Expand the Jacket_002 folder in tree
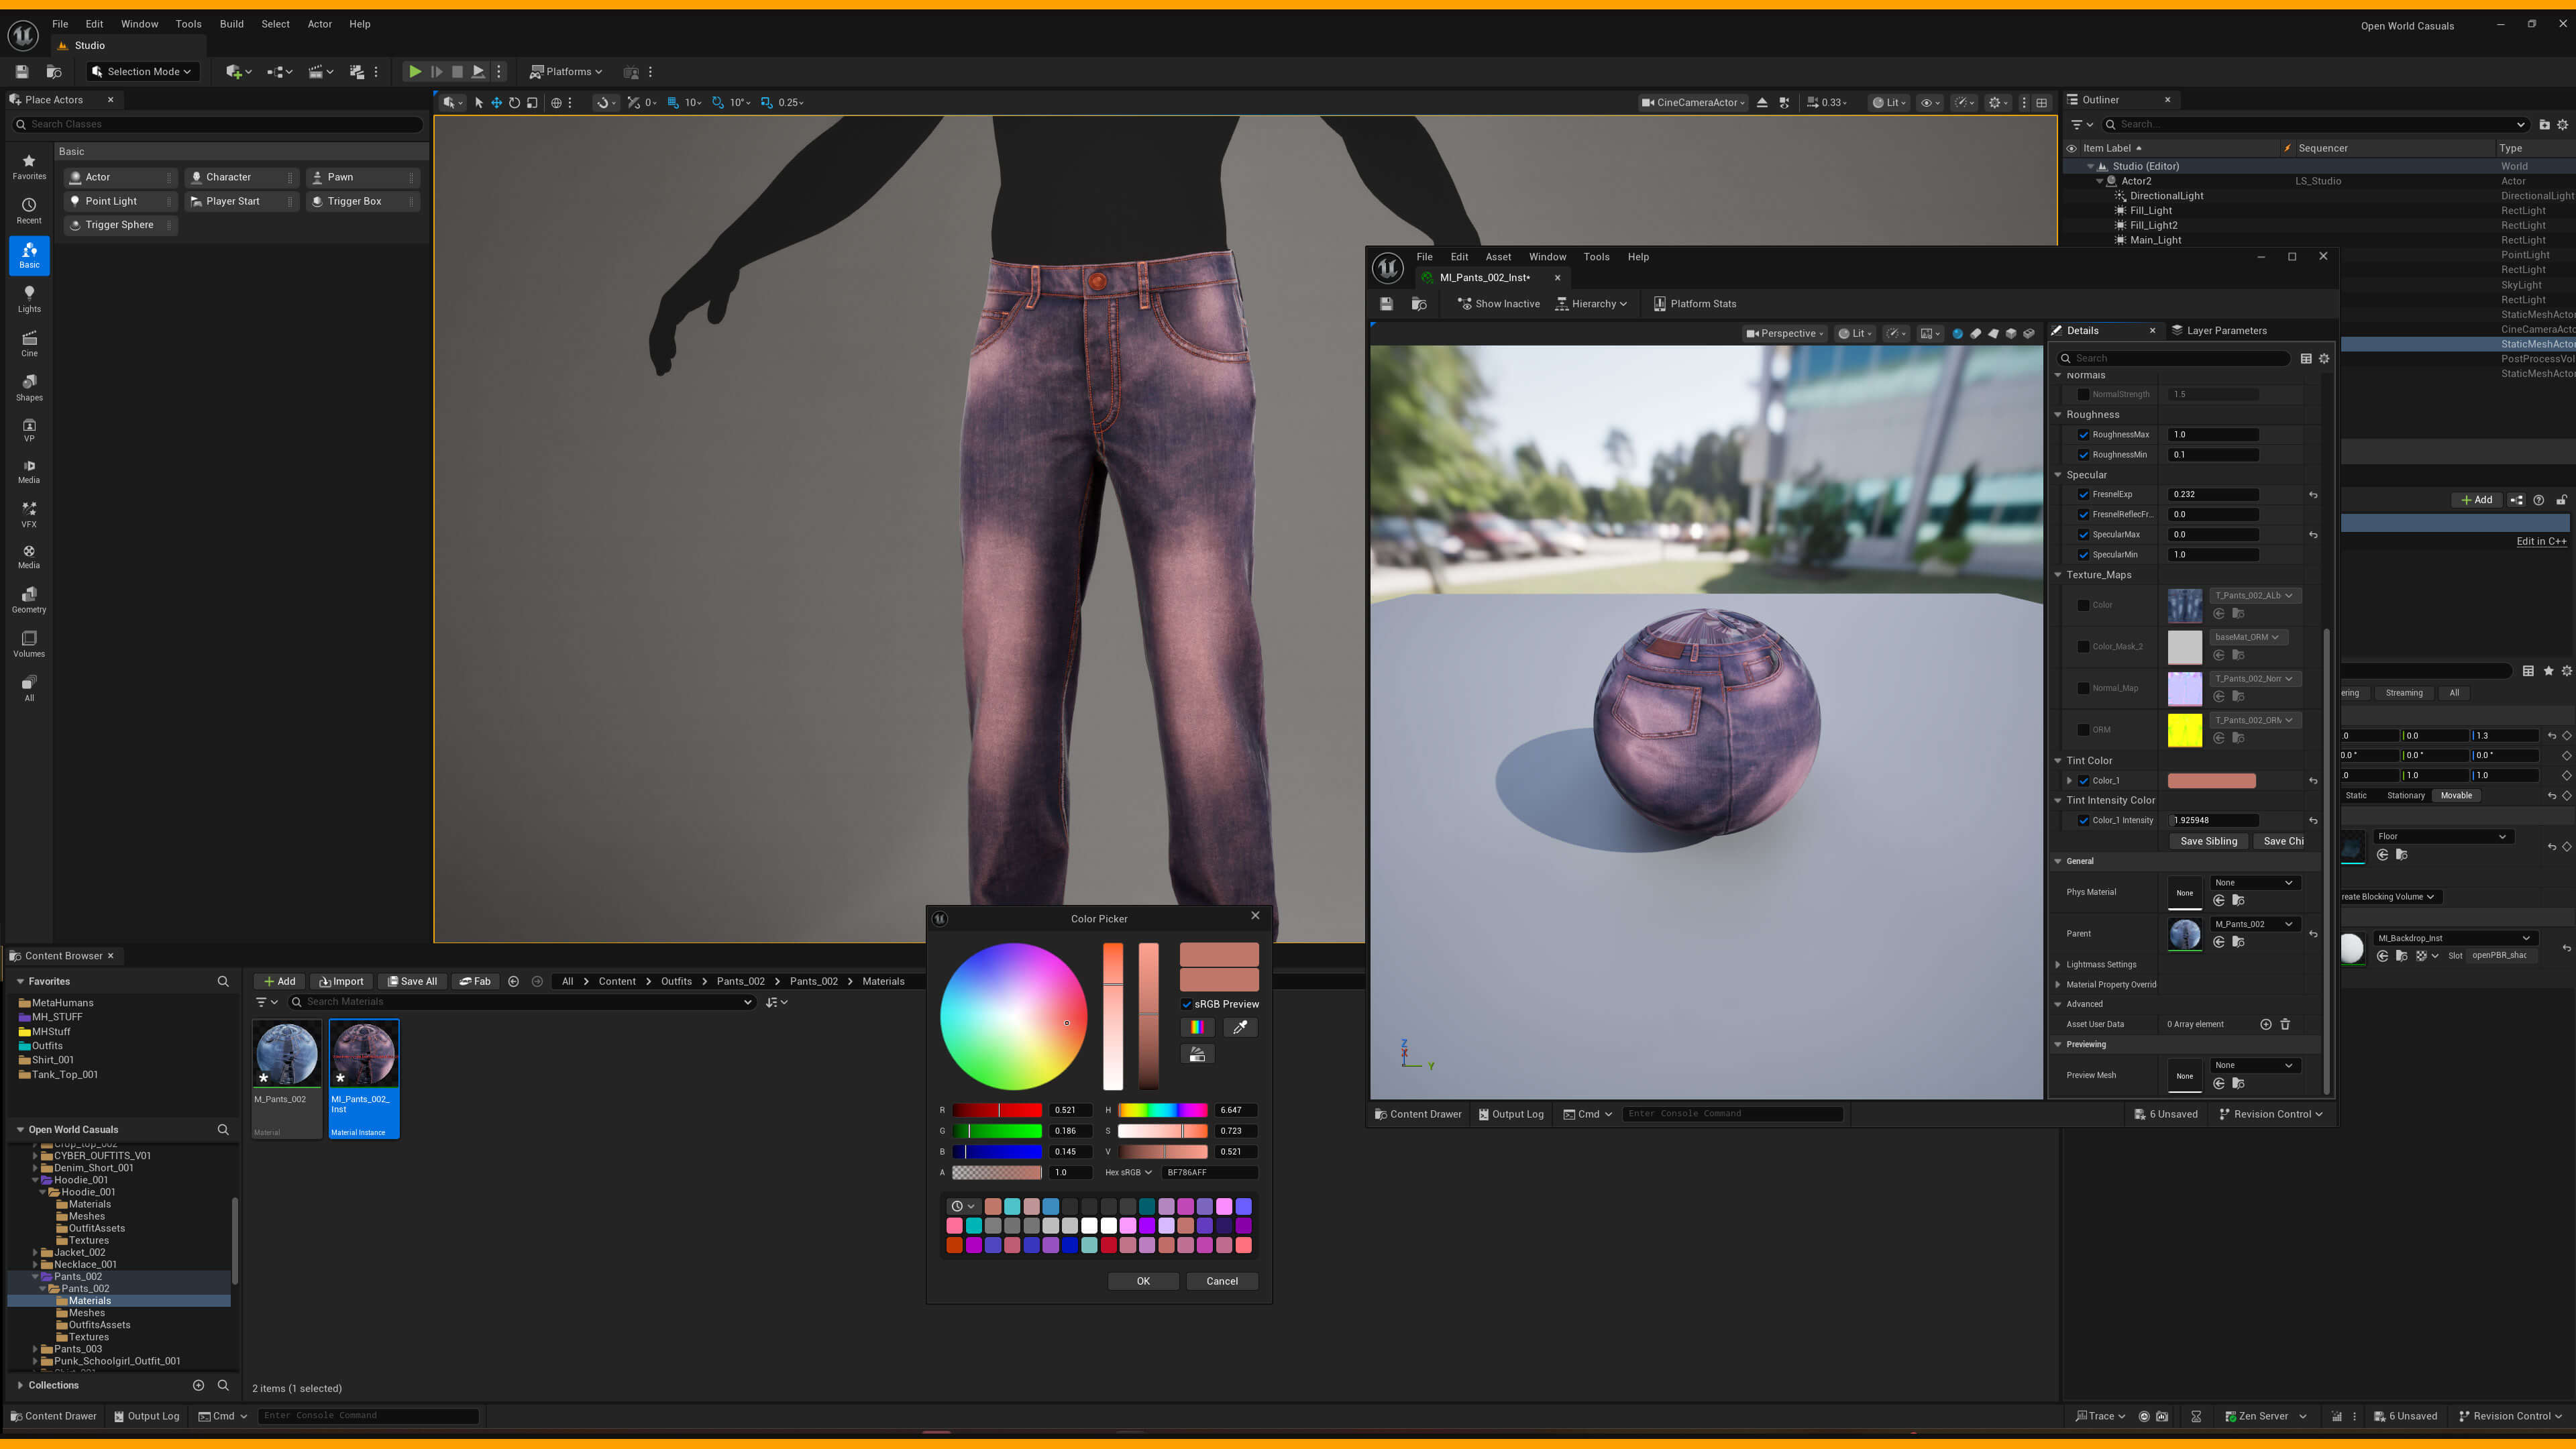 (35, 1253)
